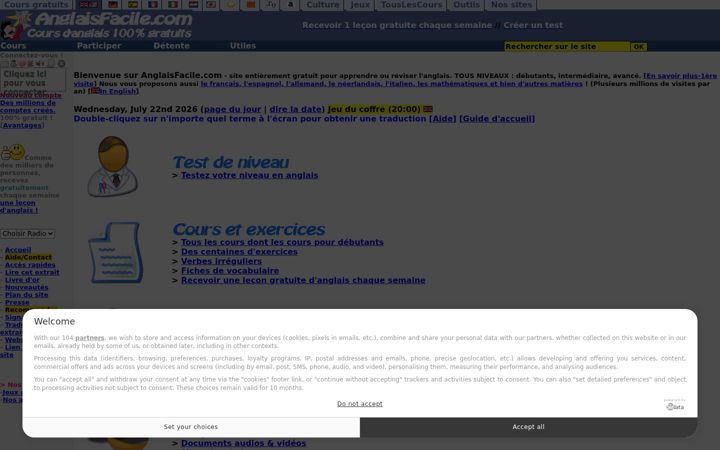Open 'Fiches de vocabulaire' link
The image size is (720, 450).
click(230, 271)
